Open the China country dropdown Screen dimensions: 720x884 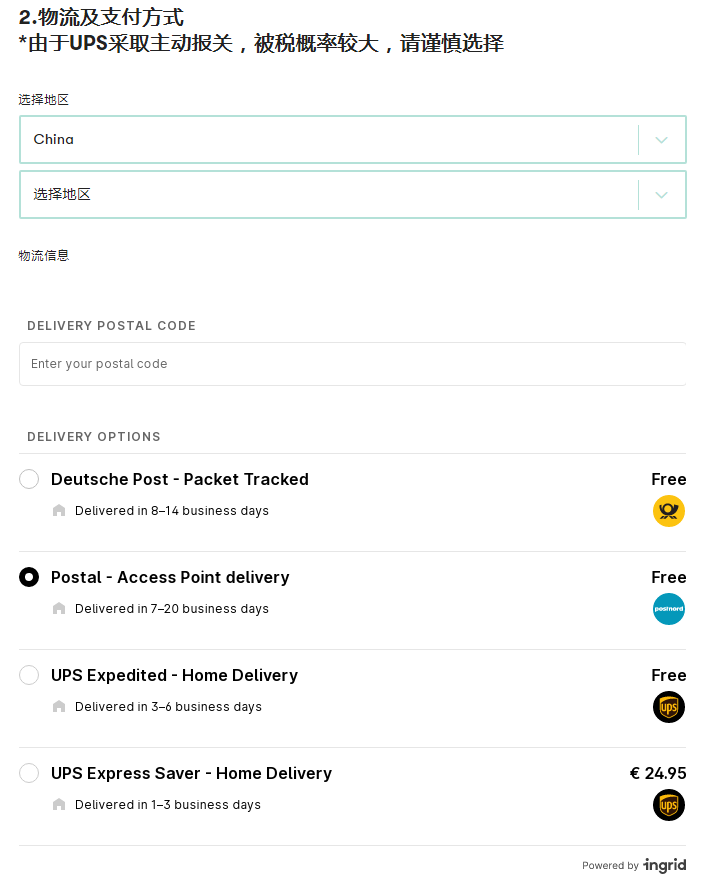330,140
